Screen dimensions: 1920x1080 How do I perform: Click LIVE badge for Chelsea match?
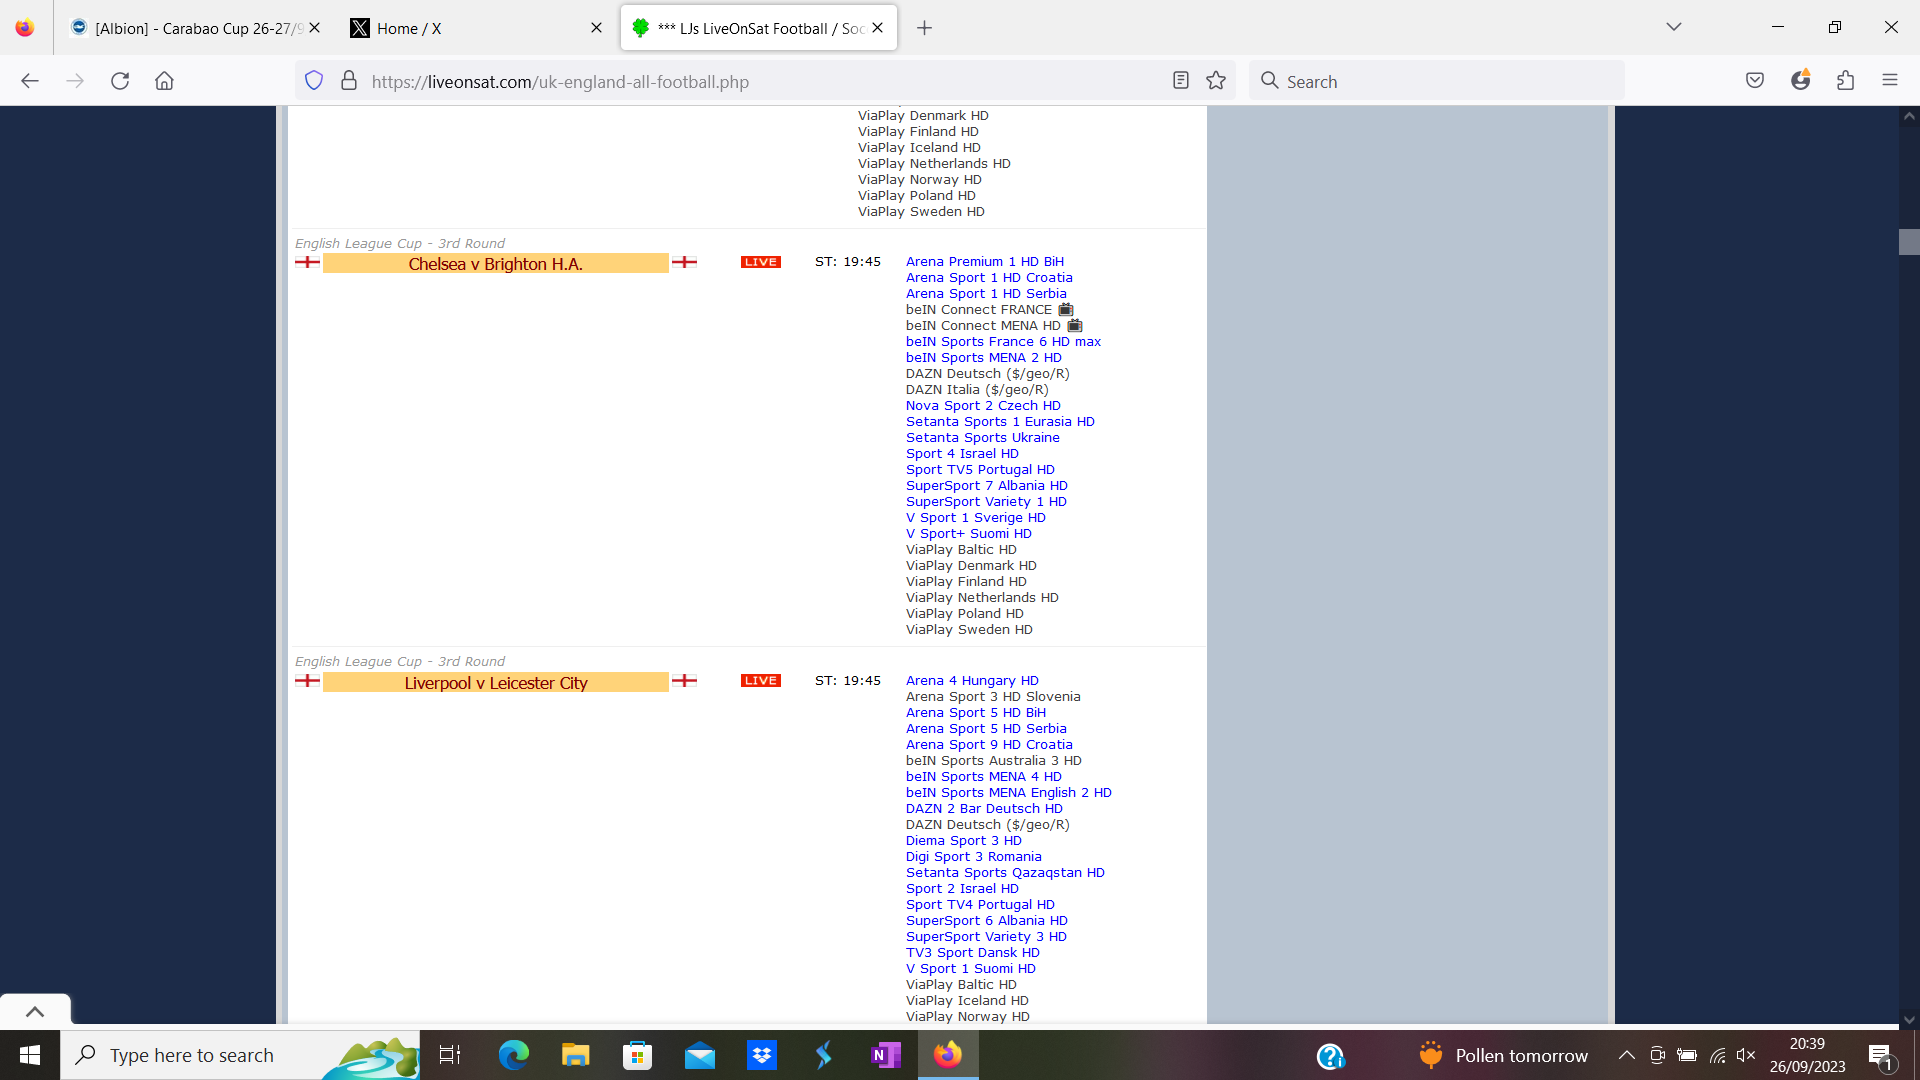pos(760,262)
